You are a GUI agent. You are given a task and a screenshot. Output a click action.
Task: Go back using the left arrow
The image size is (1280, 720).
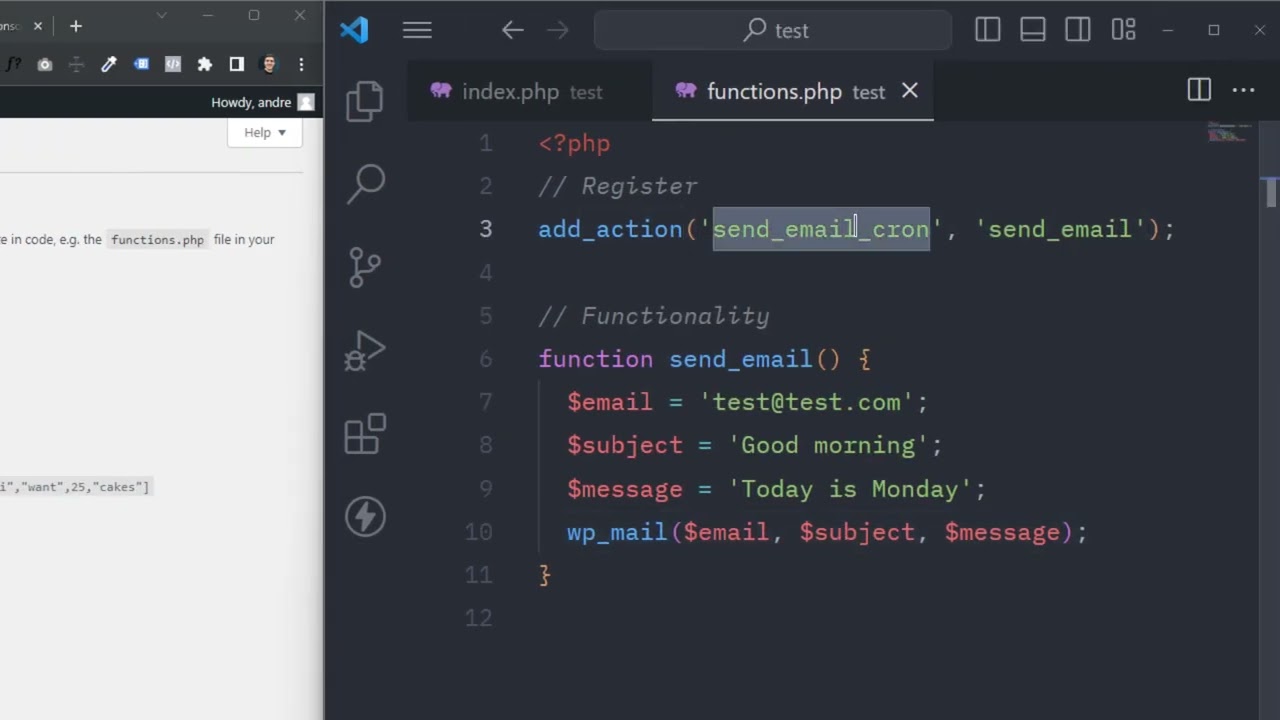tap(513, 30)
